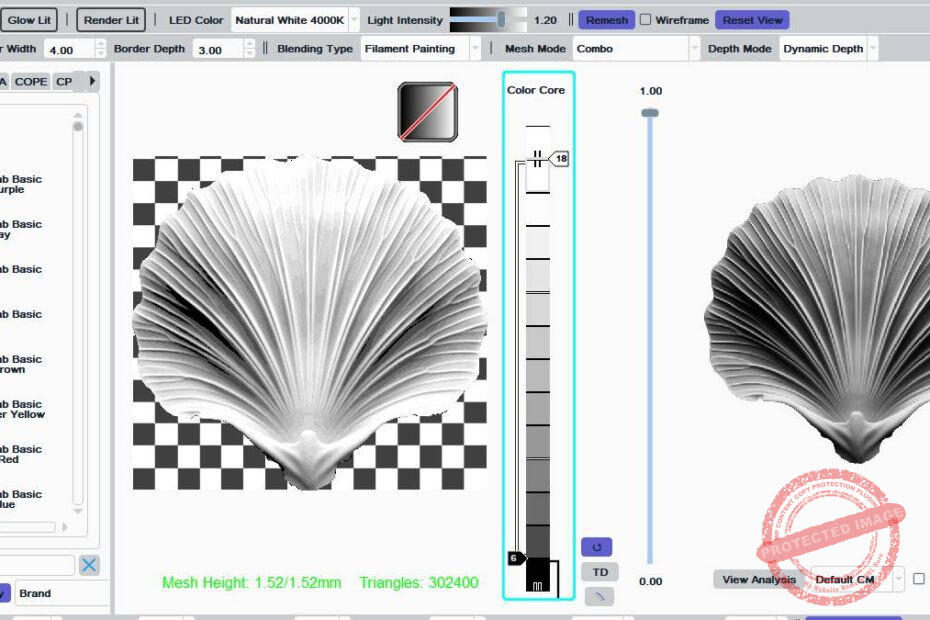Click the blue X clear-filter icon

click(x=89, y=565)
